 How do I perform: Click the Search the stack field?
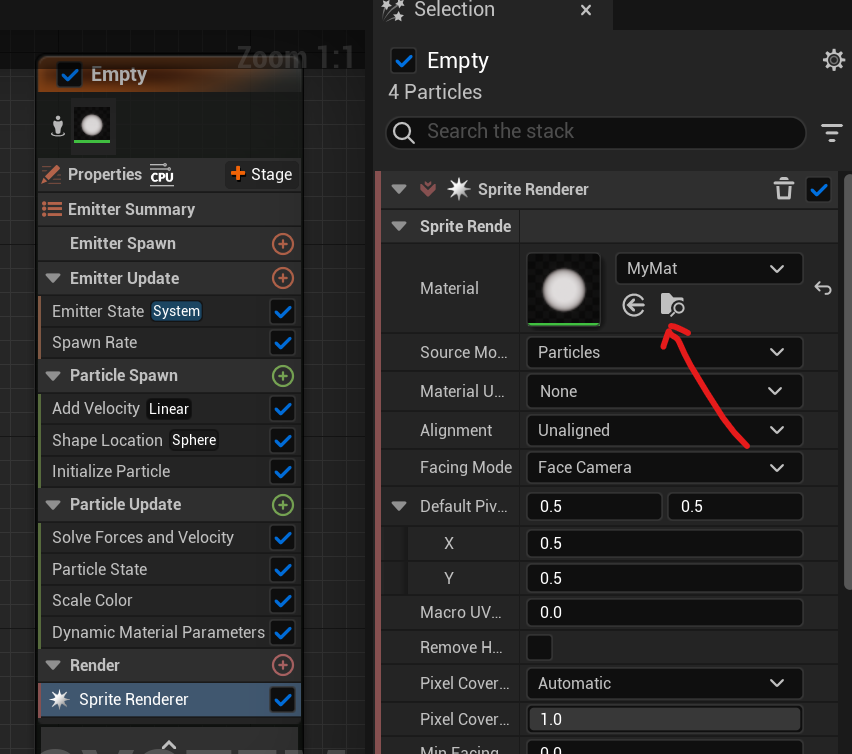click(595, 132)
